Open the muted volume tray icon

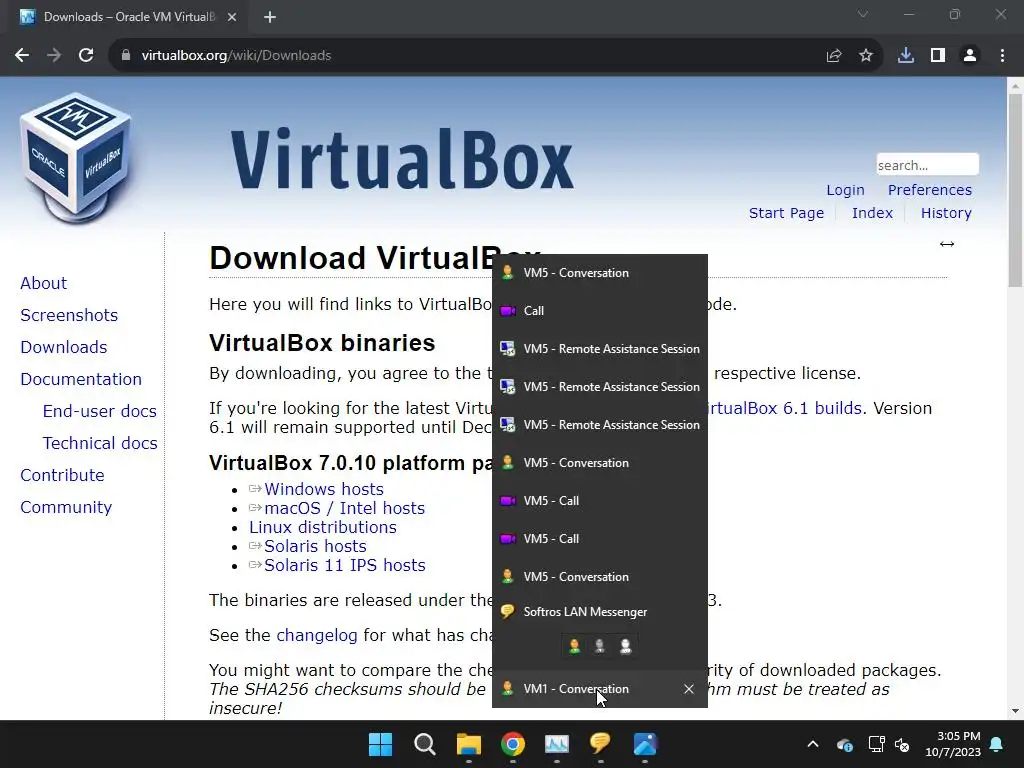[x=903, y=744]
